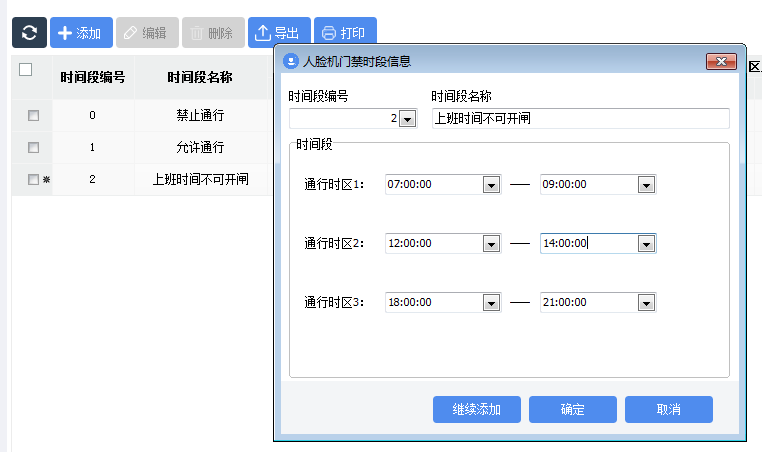The width and height of the screenshot is (762, 452).
Task: Click the 导出 export button
Action: [x=279, y=33]
